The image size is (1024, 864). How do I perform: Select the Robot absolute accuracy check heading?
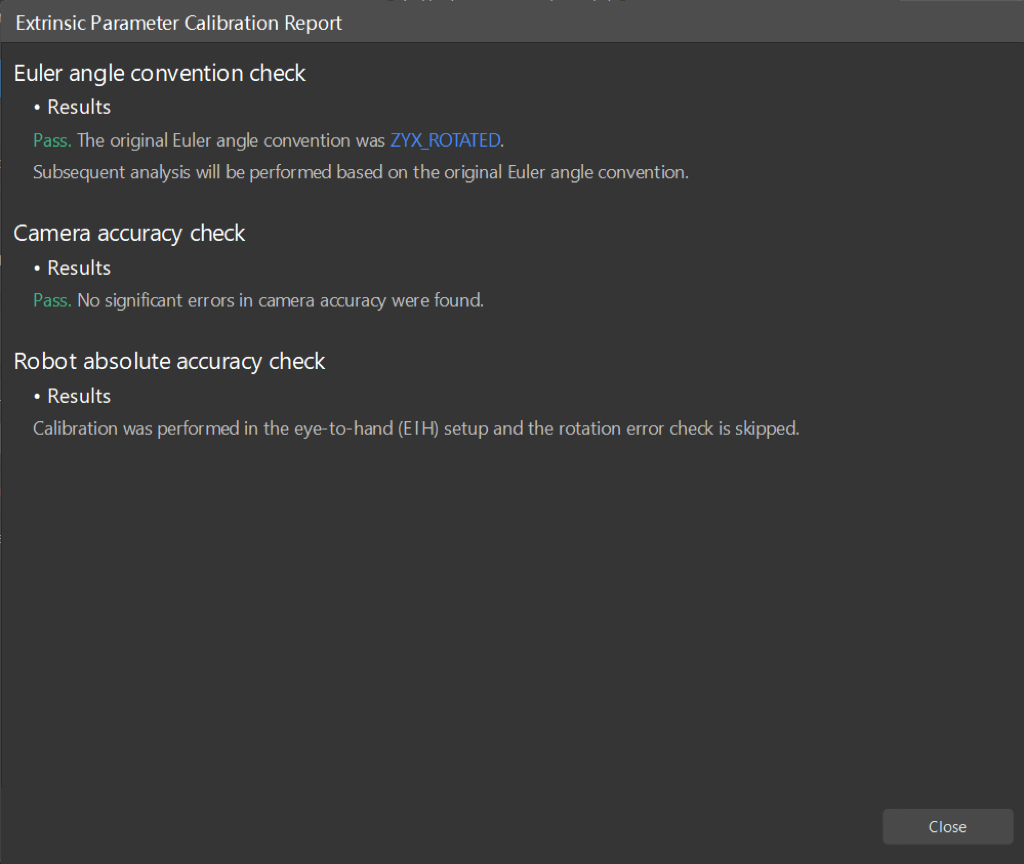pyautogui.click(x=169, y=361)
